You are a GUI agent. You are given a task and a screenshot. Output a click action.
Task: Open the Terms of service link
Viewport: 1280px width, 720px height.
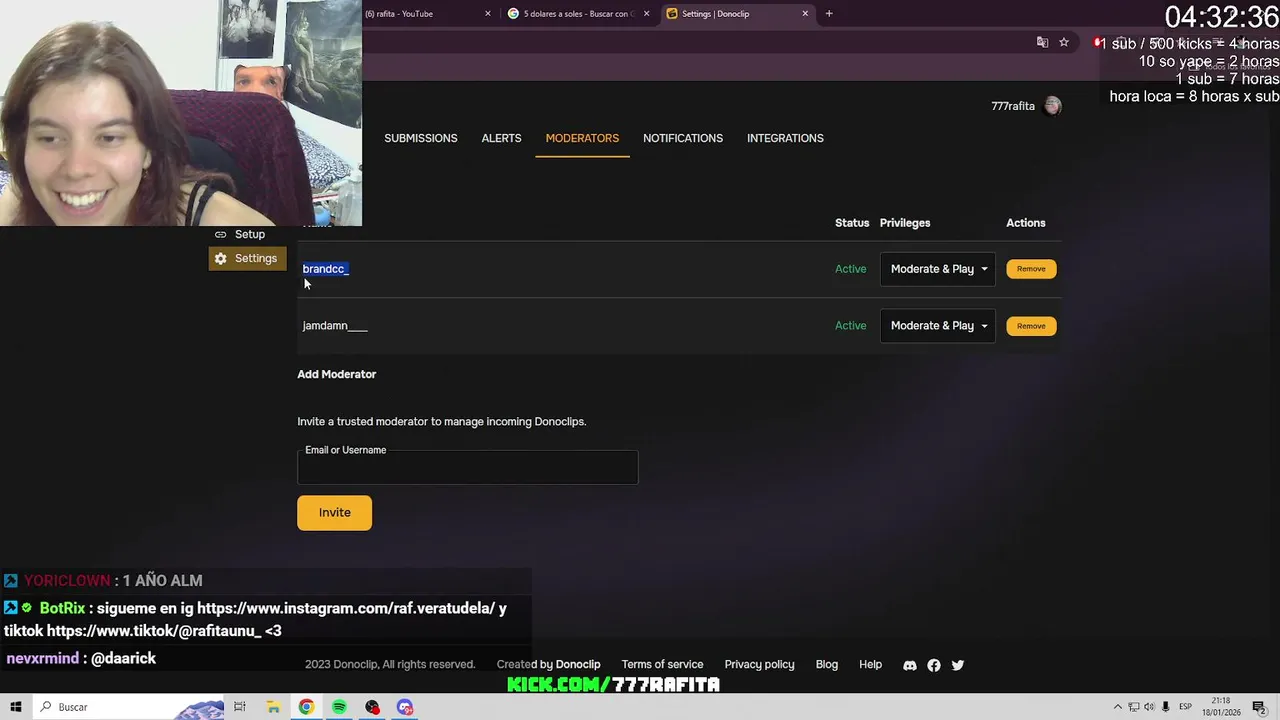point(662,665)
